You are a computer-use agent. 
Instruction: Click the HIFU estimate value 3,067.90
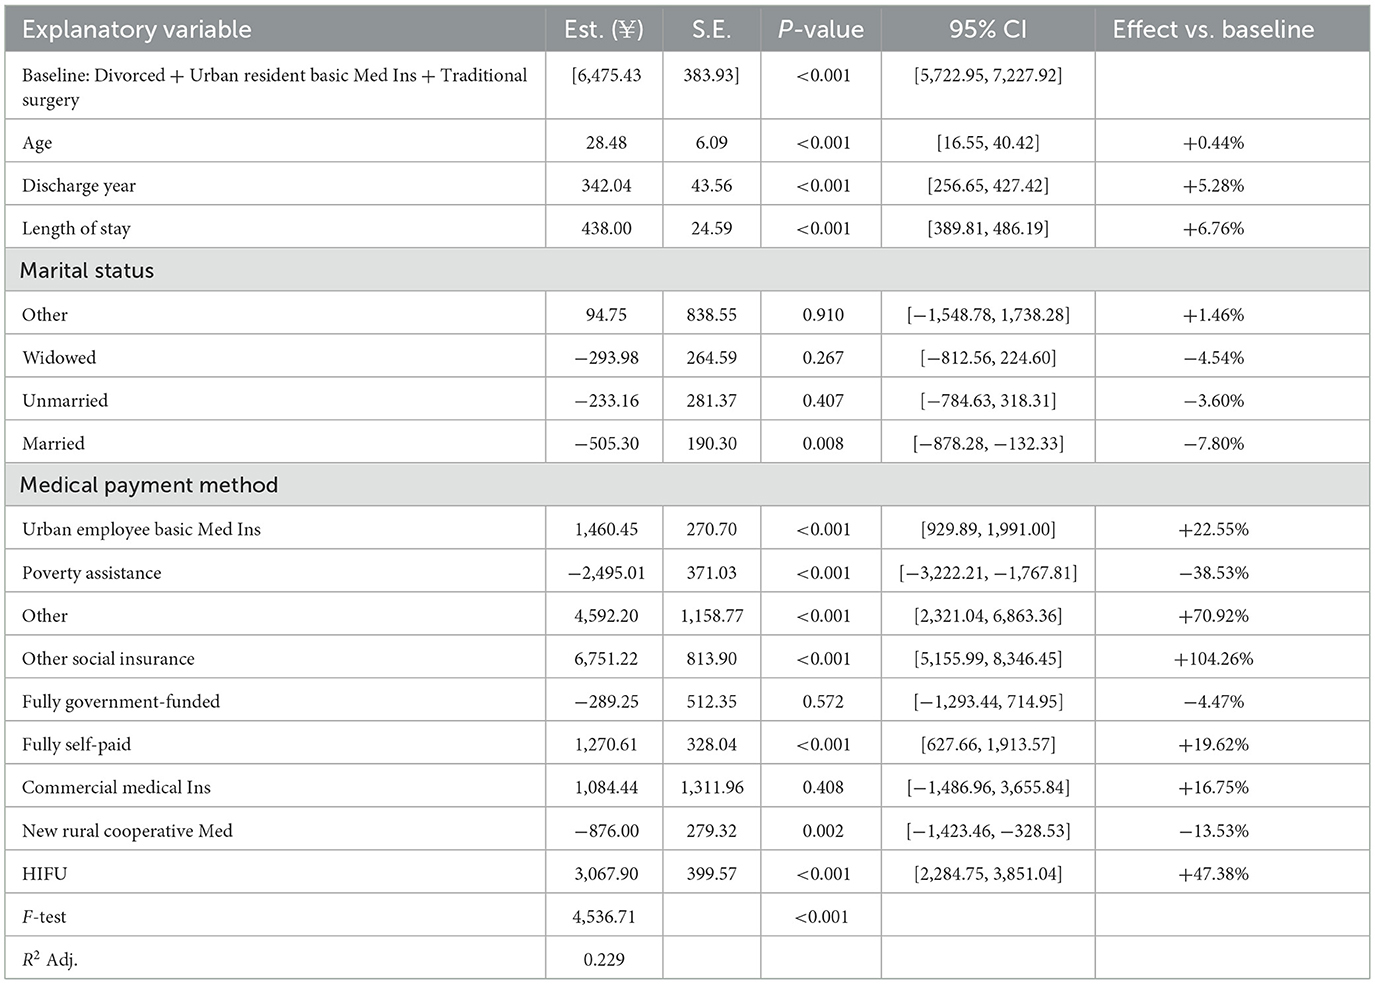click(x=606, y=874)
